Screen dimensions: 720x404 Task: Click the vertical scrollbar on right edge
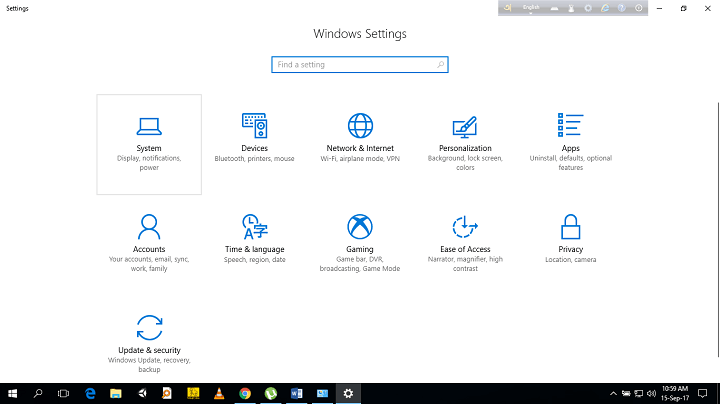click(x=718, y=229)
